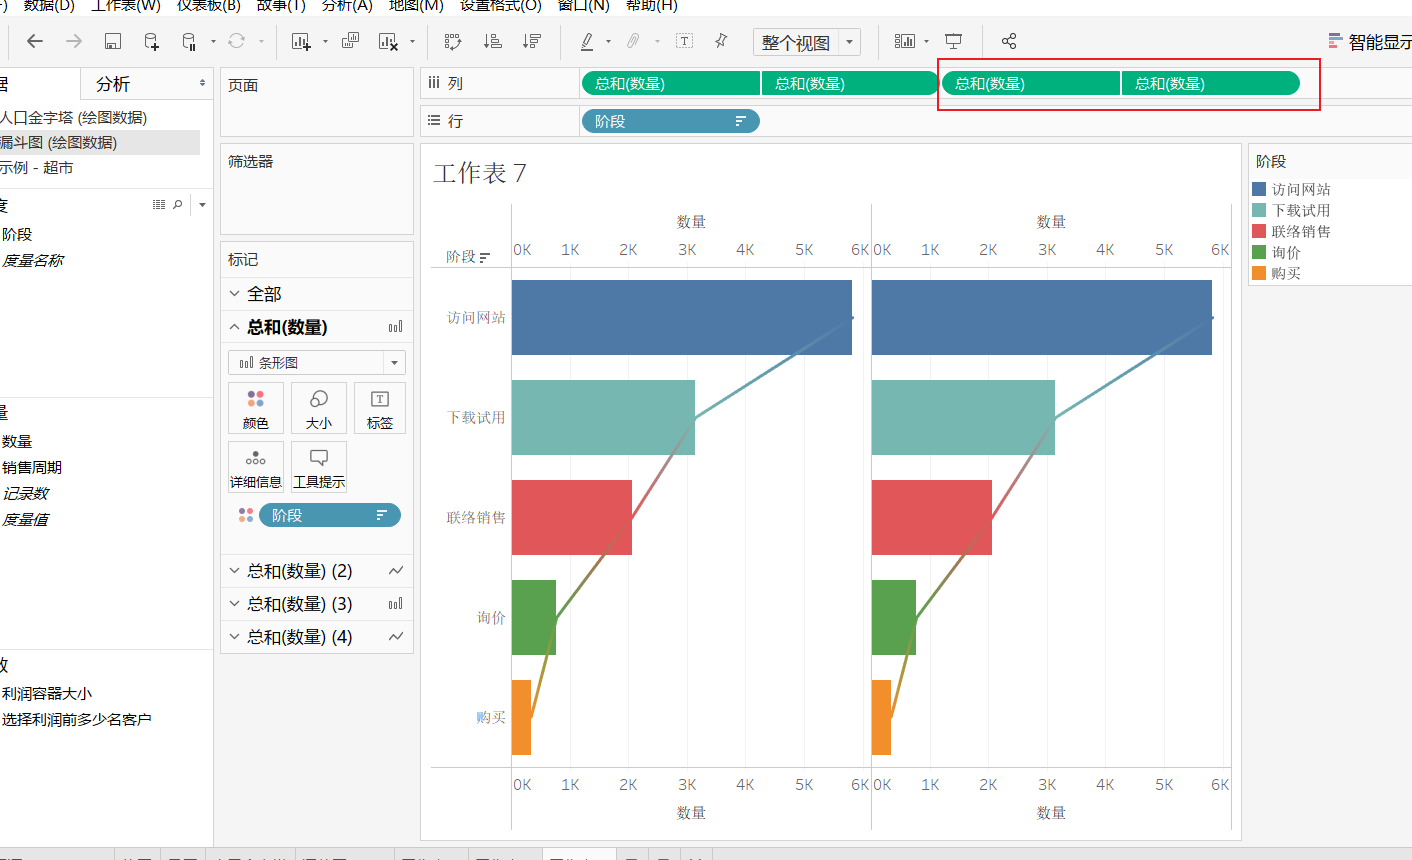Click the 颜色 color button on marks card
The width and height of the screenshot is (1412, 860).
point(256,408)
